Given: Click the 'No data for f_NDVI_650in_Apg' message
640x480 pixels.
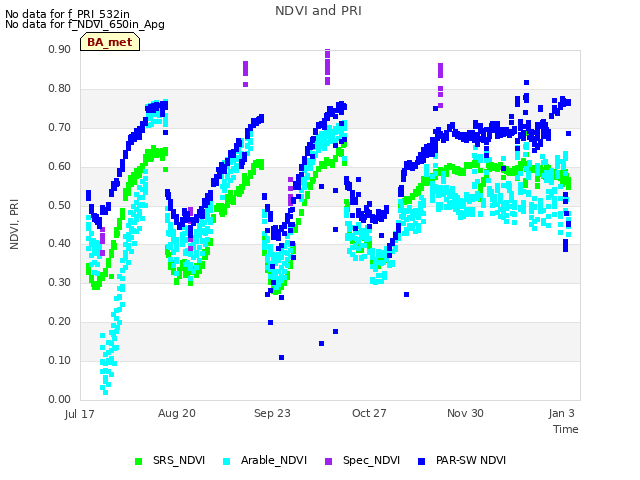Looking at the screenshot, I should coord(85,24).
